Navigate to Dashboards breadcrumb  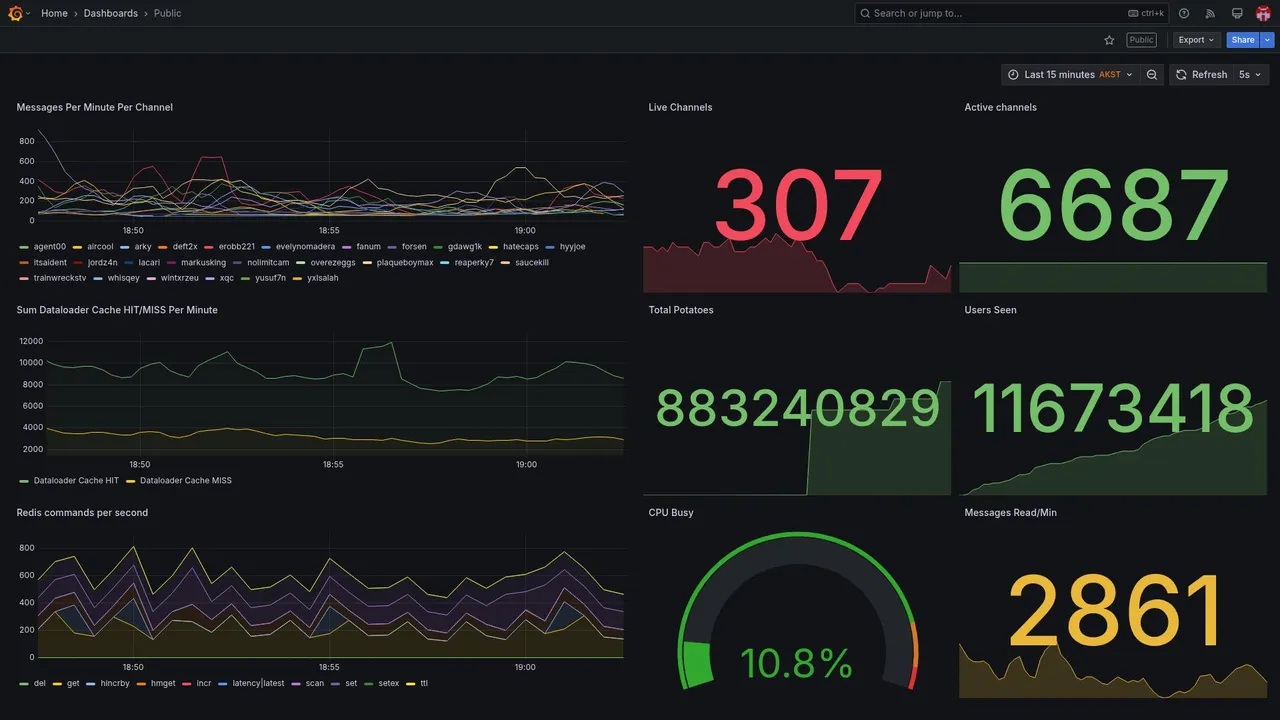coord(111,13)
